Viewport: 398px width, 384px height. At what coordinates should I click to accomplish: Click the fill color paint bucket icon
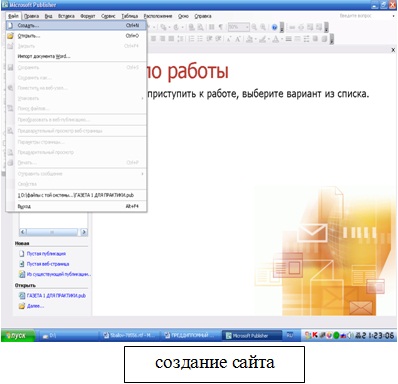249,39
